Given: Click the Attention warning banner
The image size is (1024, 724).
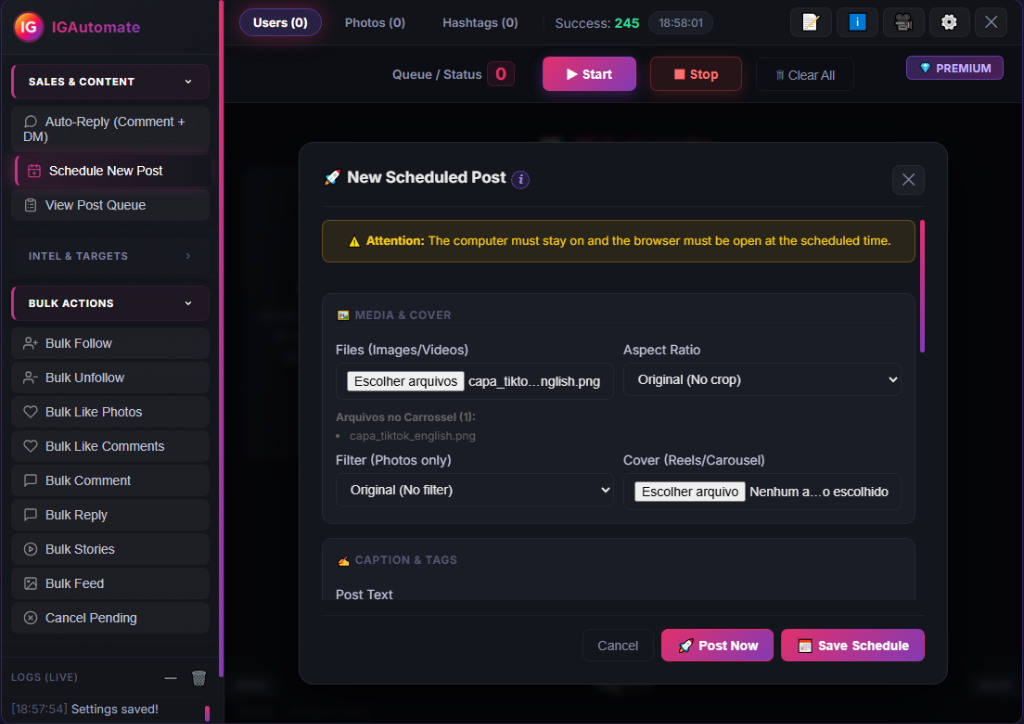Looking at the screenshot, I should tap(618, 241).
